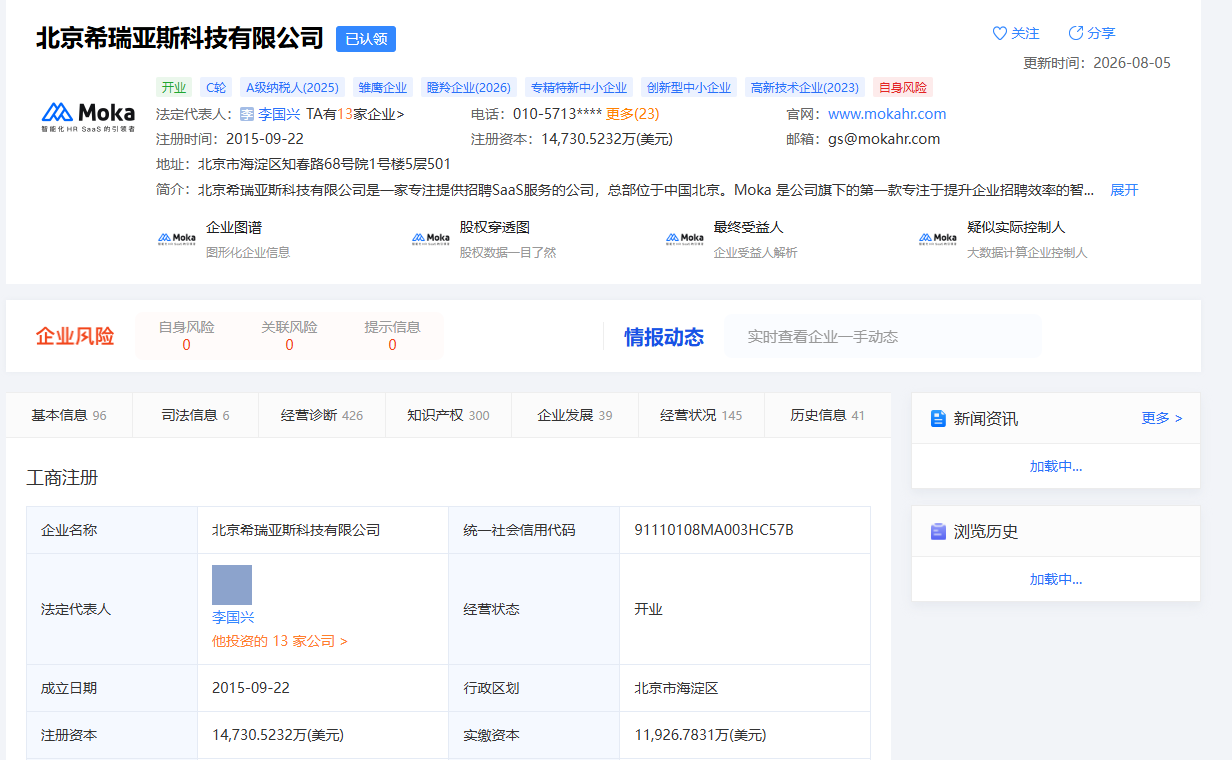This screenshot has height=760, width=1232.
Task: Click the 瞪羚企业(2026) tag
Action: [469, 88]
